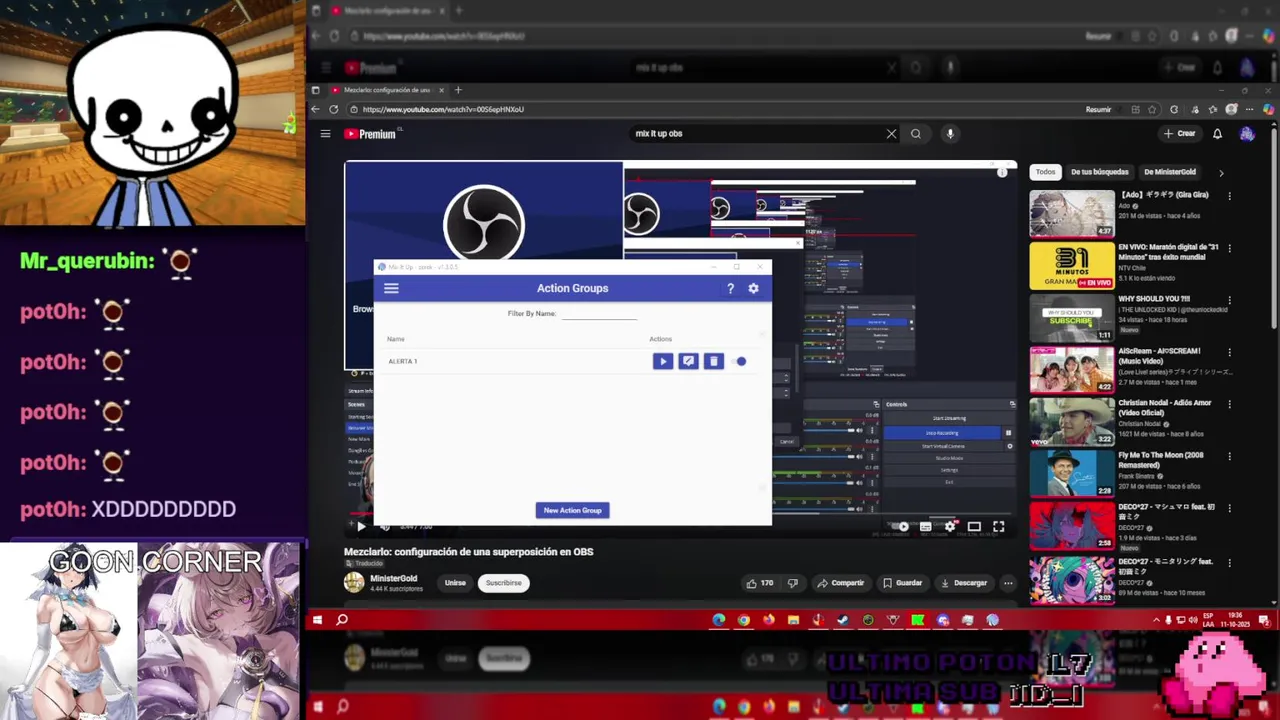Open the 31 Minutos live stream thumbnail
The height and width of the screenshot is (720, 1280).
(1072, 266)
